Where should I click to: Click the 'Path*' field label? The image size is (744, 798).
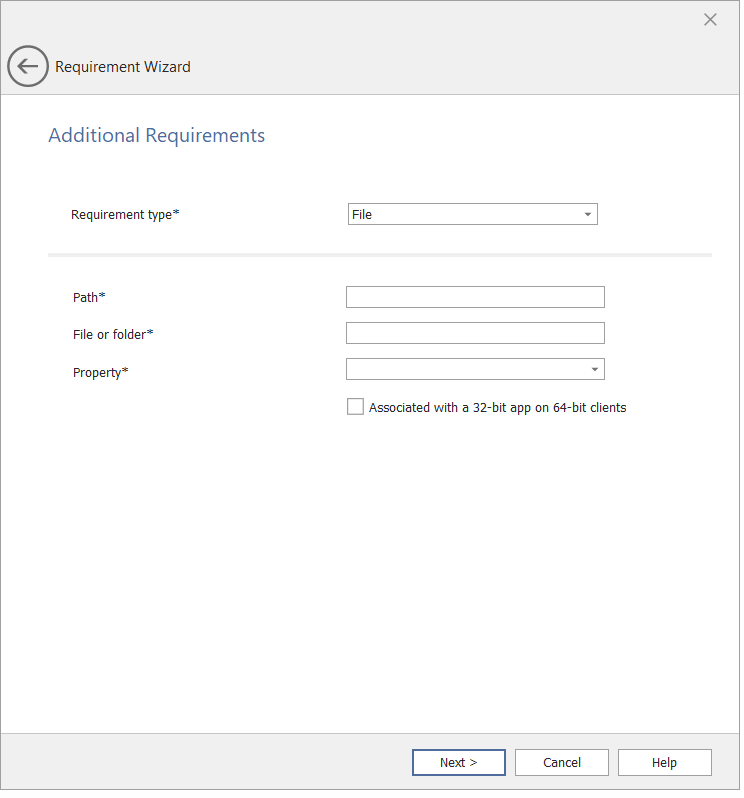point(89,298)
